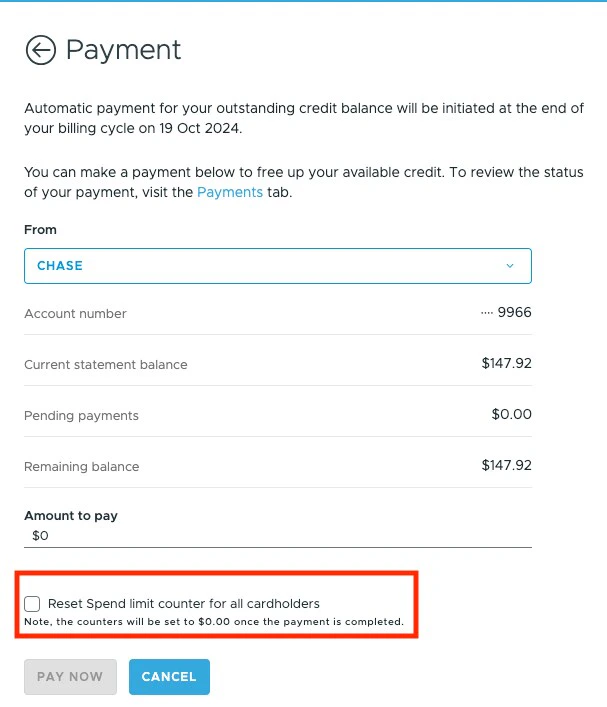Open the CHASE account dropdown

point(277,266)
